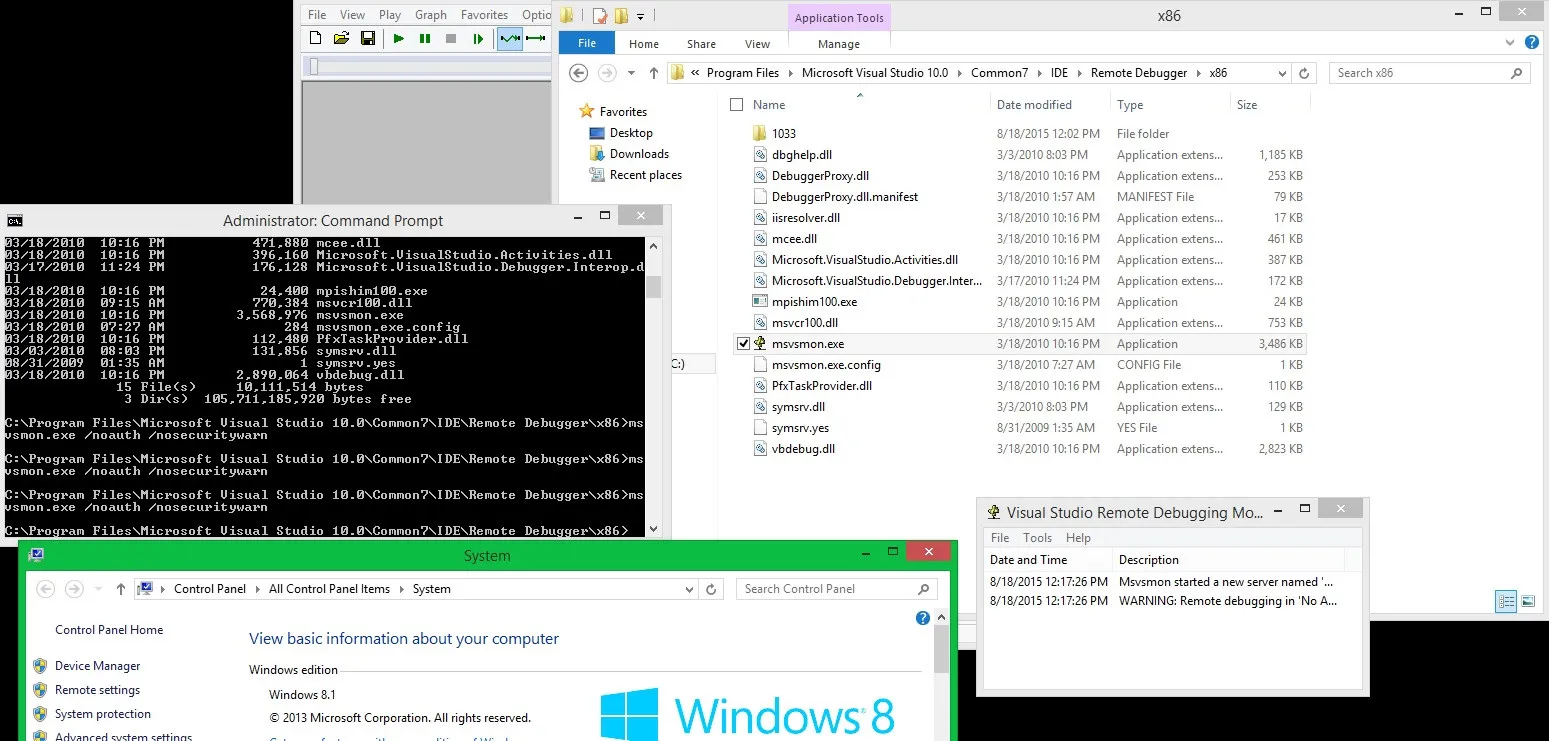Click the New document icon in graph toolbar
1549x741 pixels.
click(x=316, y=39)
